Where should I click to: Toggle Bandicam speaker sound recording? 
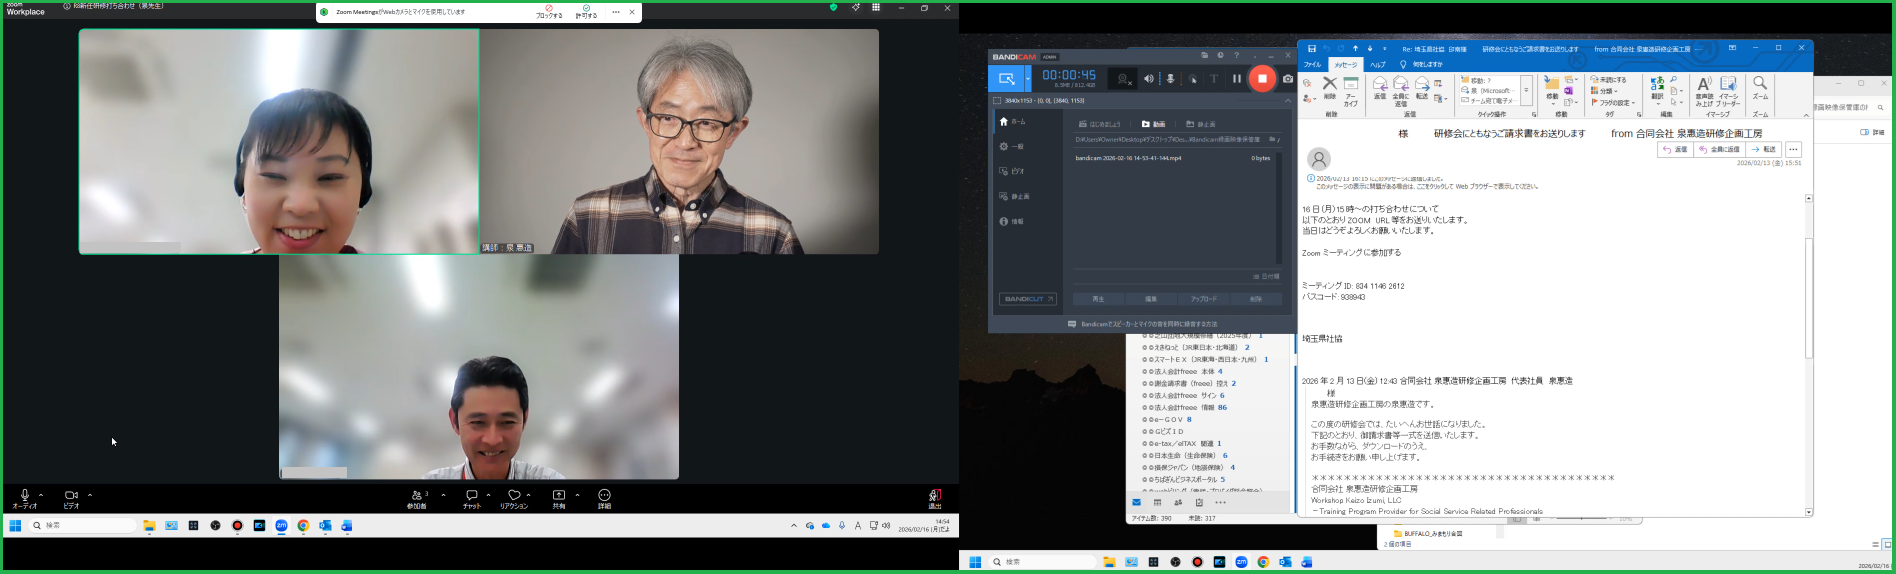pyautogui.click(x=1149, y=79)
